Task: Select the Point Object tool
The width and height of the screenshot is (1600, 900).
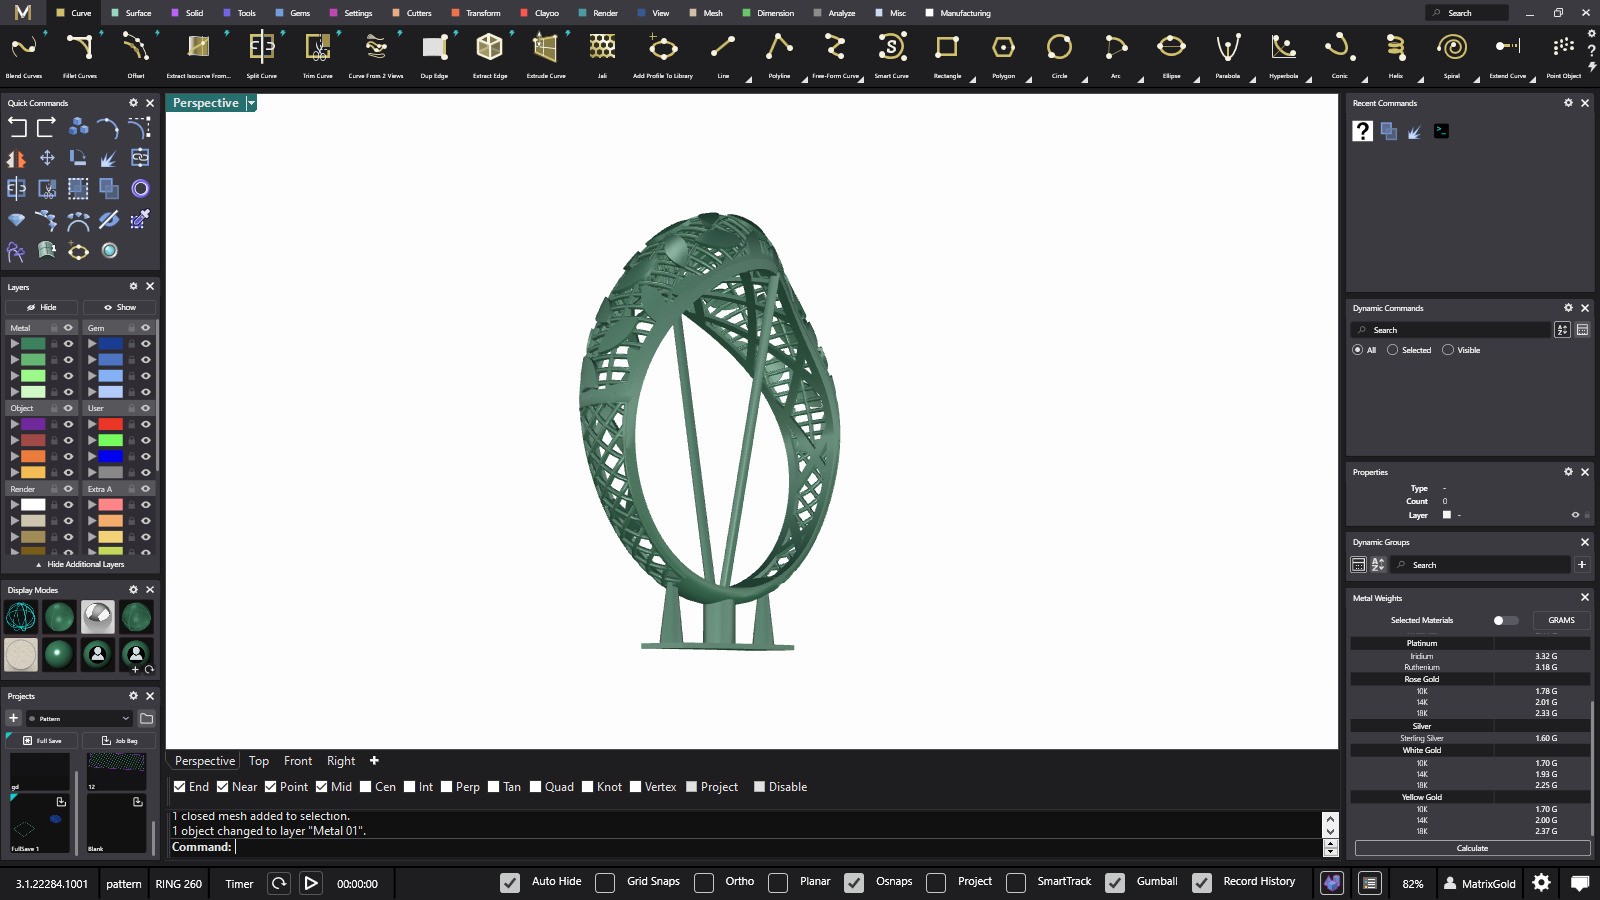Action: click(1563, 47)
